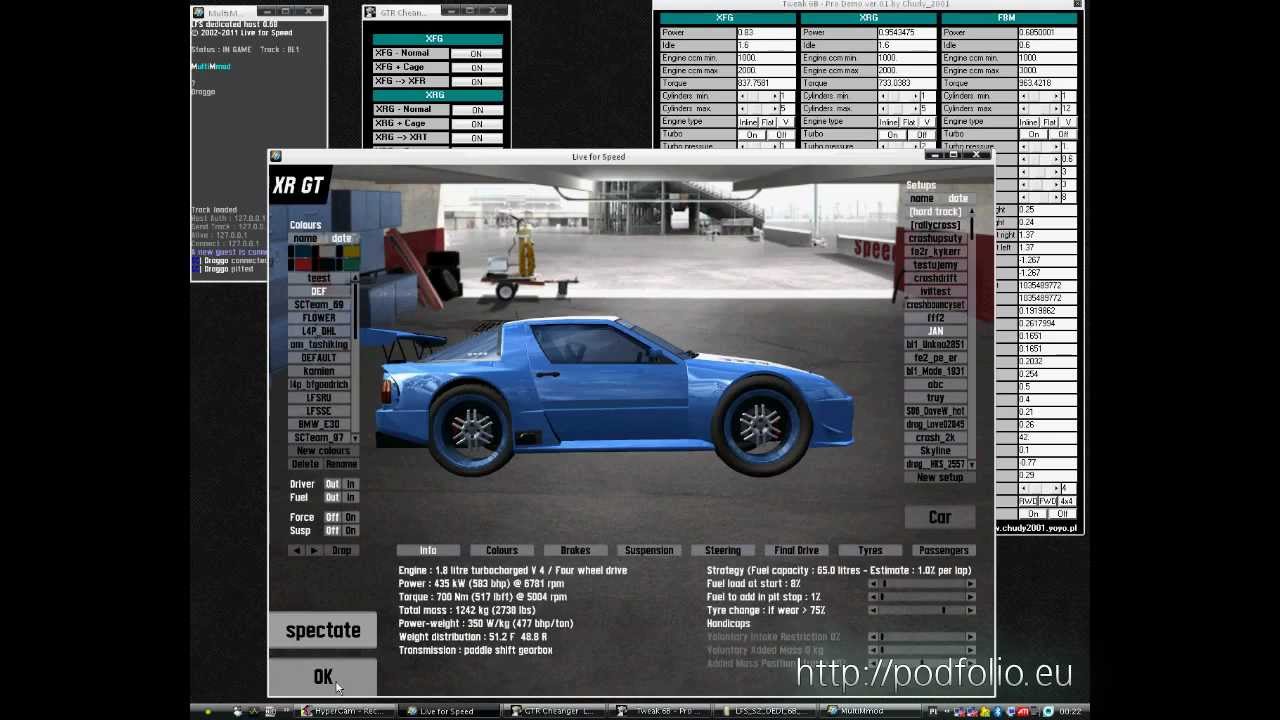
Task: Decrease Tyre change wear slider arrow
Action: pos(873,610)
